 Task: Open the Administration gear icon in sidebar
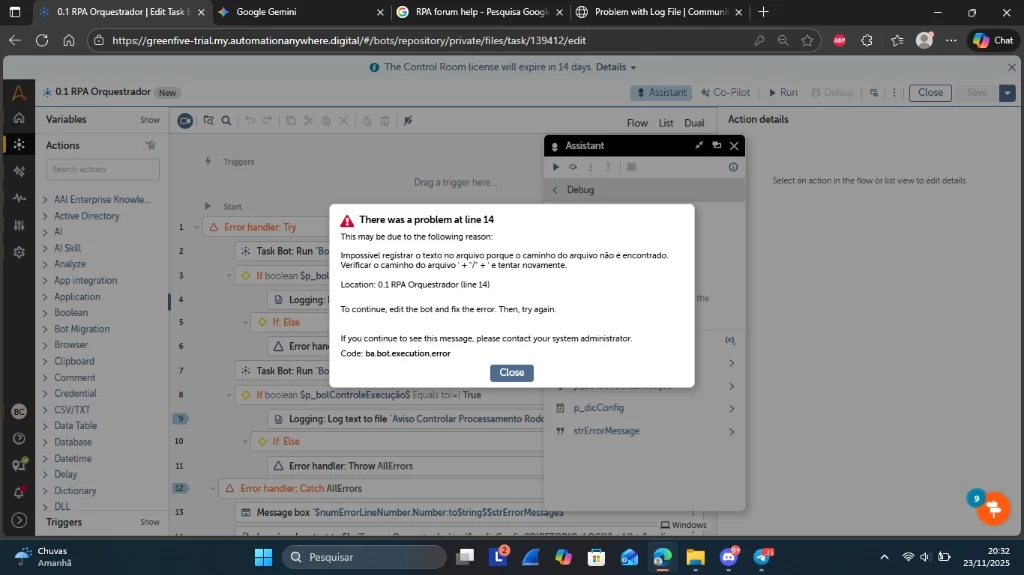point(19,252)
